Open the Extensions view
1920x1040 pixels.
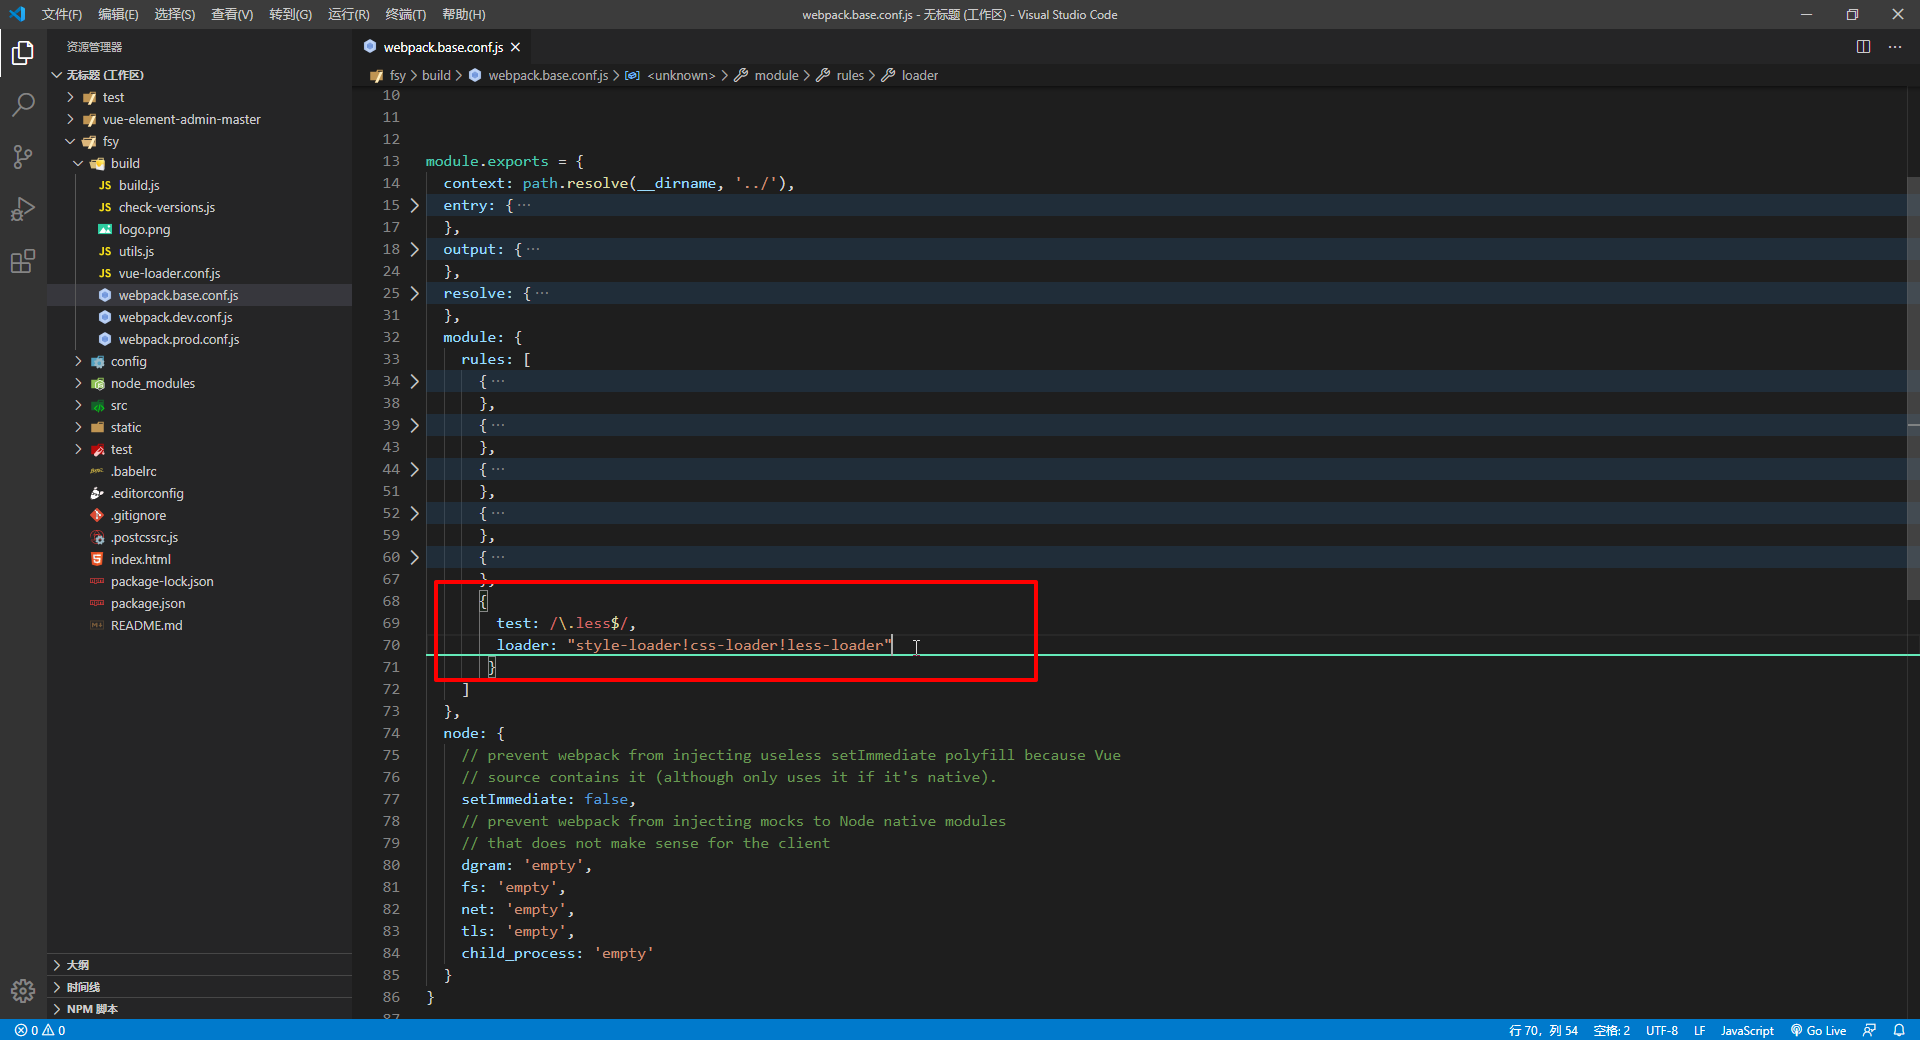[23, 261]
